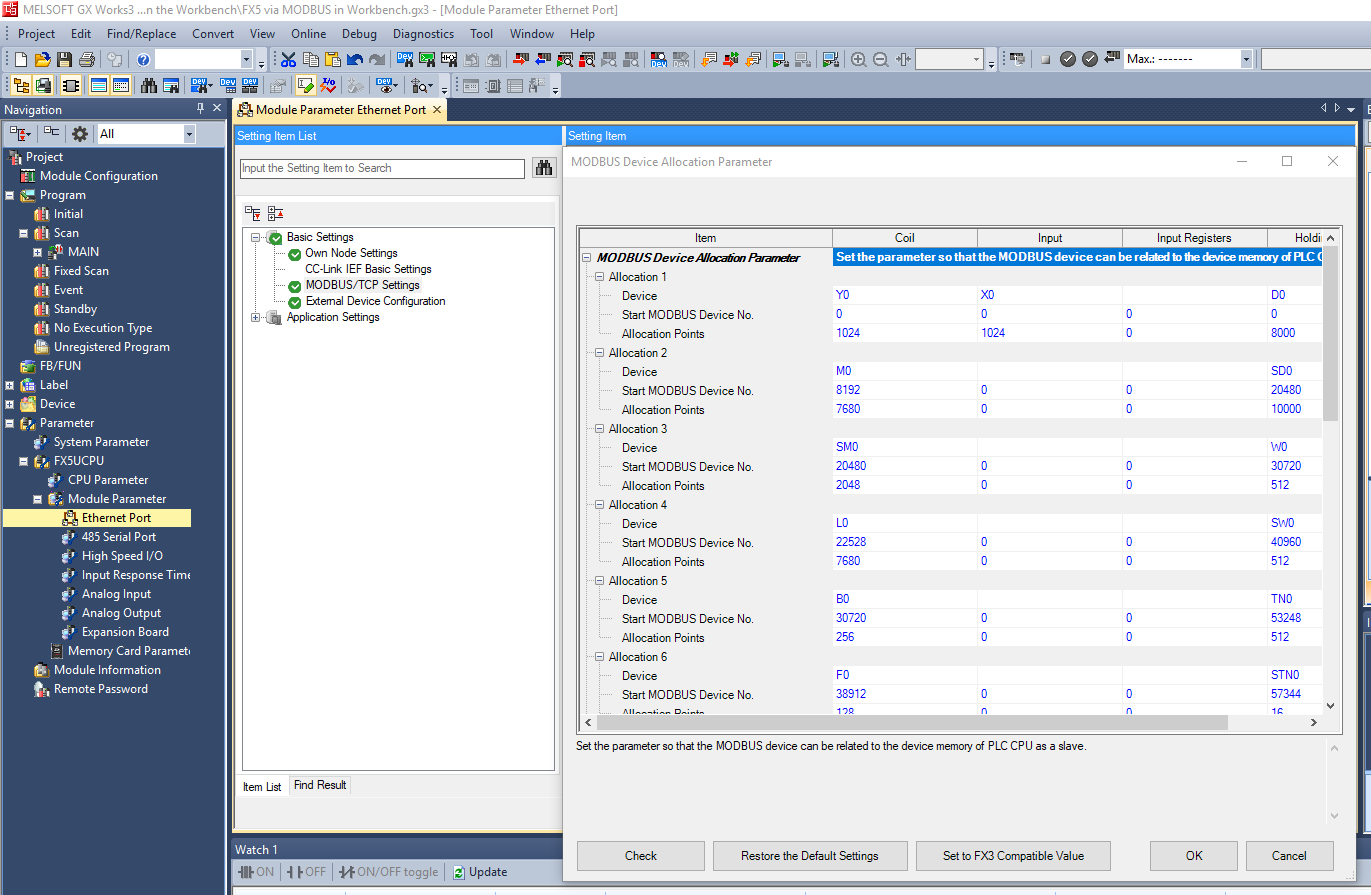Click the Undo arrow toolbar icon
This screenshot has width=1371, height=895.
[x=354, y=60]
